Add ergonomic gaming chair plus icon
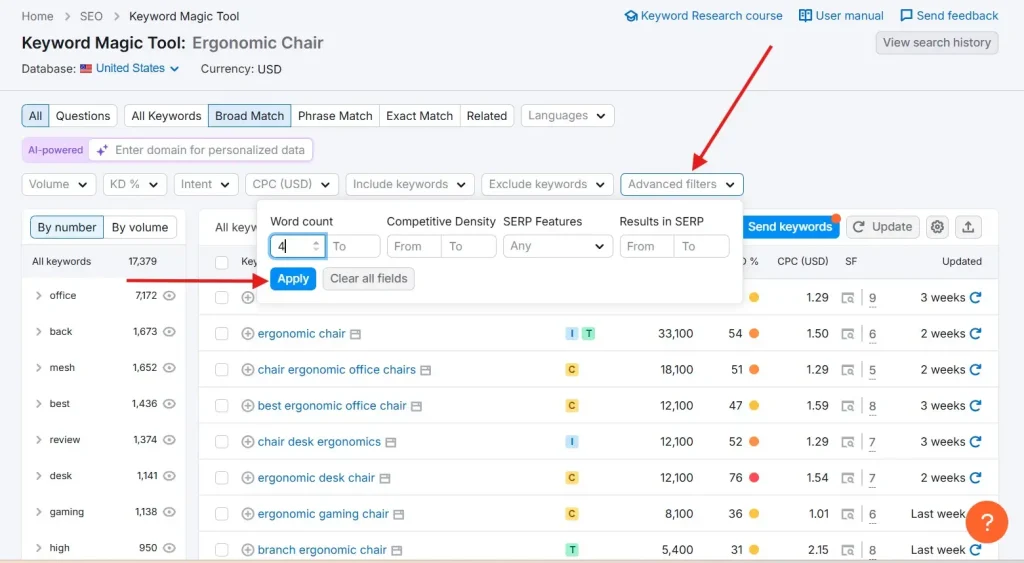 pyautogui.click(x=248, y=514)
